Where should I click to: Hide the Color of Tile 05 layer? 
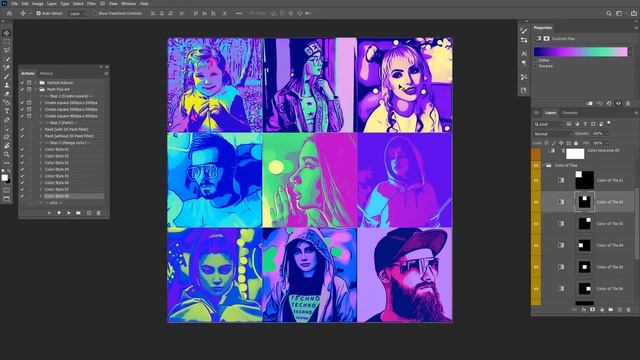pos(536,267)
